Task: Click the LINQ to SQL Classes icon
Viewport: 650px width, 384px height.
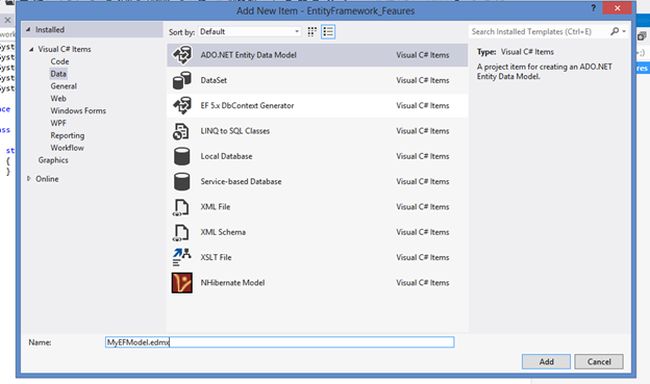Action: point(181,131)
